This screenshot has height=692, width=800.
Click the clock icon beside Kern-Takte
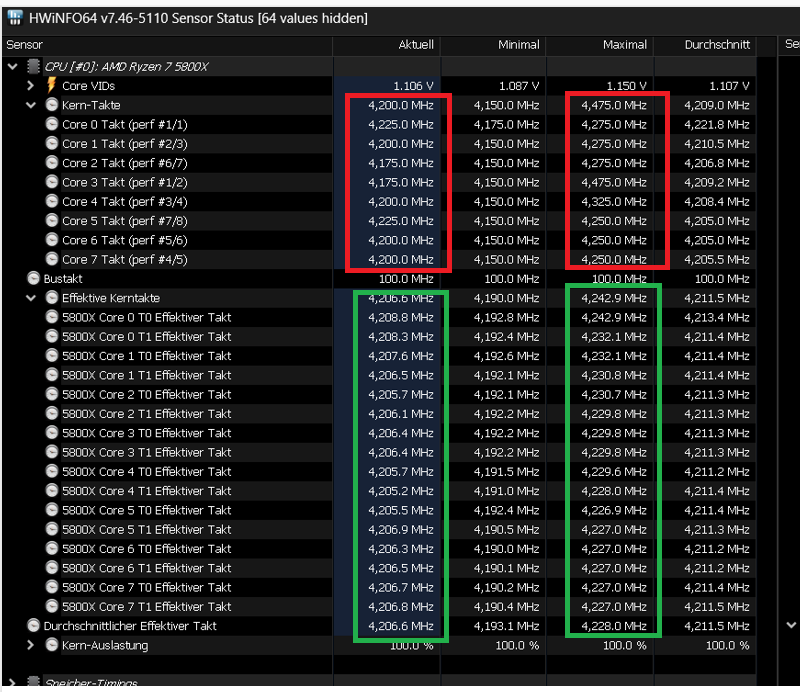pos(52,105)
